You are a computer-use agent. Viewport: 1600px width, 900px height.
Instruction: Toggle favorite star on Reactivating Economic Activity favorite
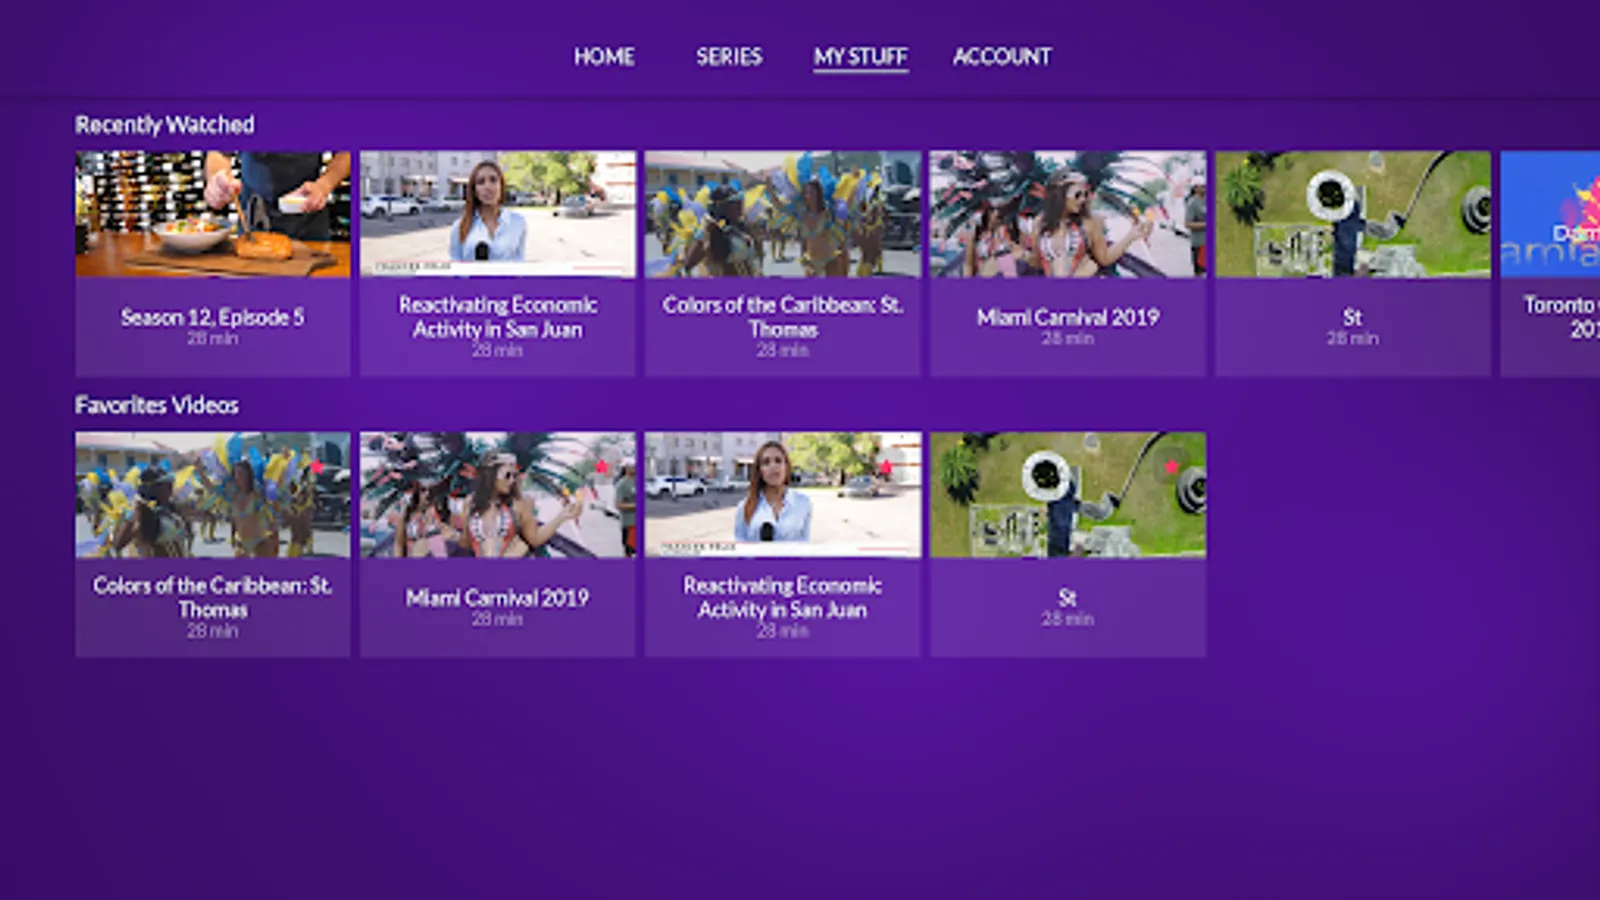pos(886,467)
